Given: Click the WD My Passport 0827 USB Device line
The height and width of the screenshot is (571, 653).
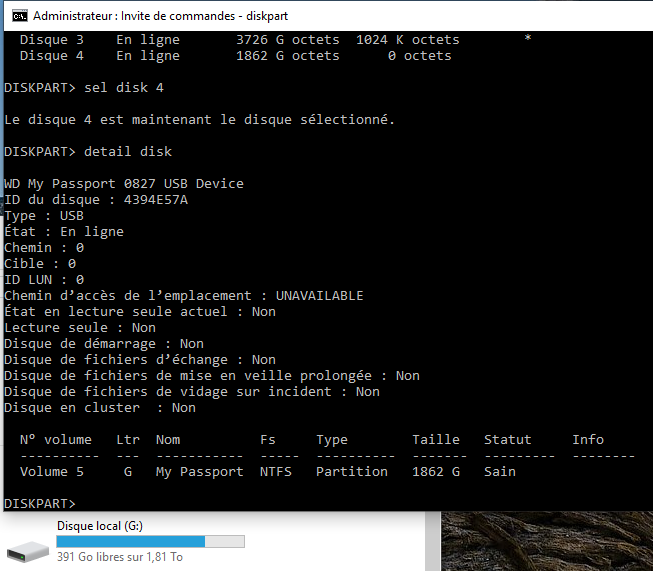Looking at the screenshot, I should click(124, 184).
